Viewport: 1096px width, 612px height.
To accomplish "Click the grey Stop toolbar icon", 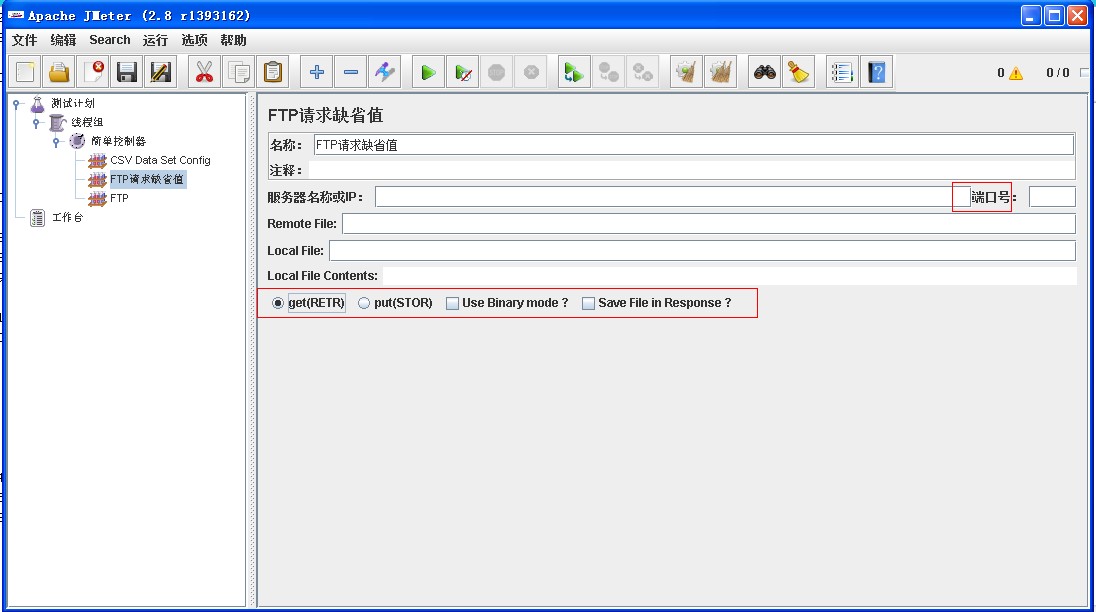I will coord(496,72).
